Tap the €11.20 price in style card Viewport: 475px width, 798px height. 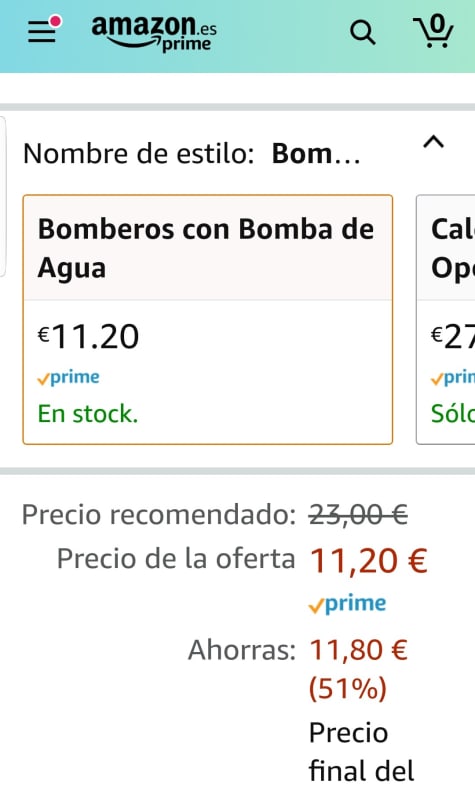pyautogui.click(x=89, y=336)
